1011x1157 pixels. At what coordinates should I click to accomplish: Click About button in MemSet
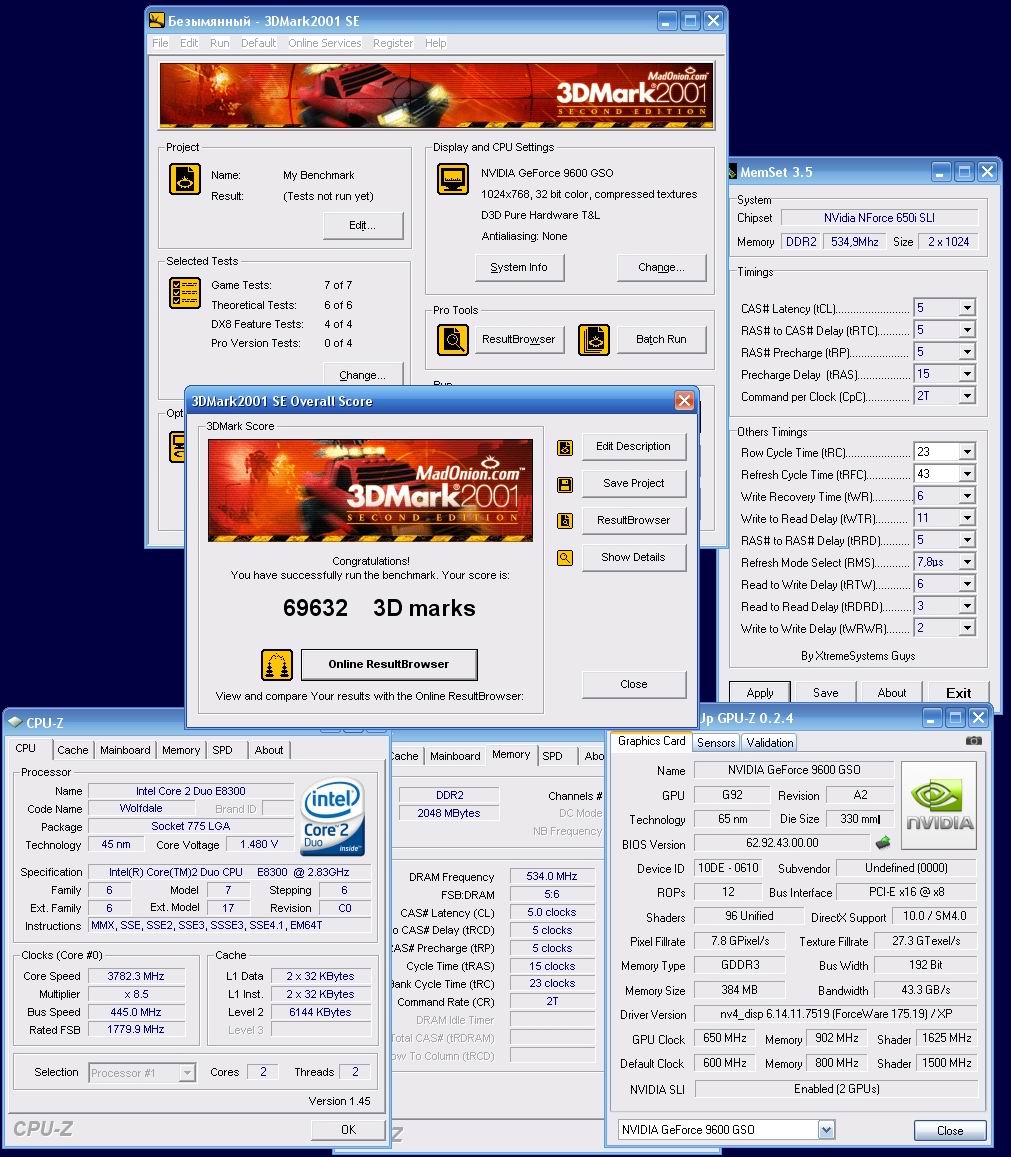891,692
